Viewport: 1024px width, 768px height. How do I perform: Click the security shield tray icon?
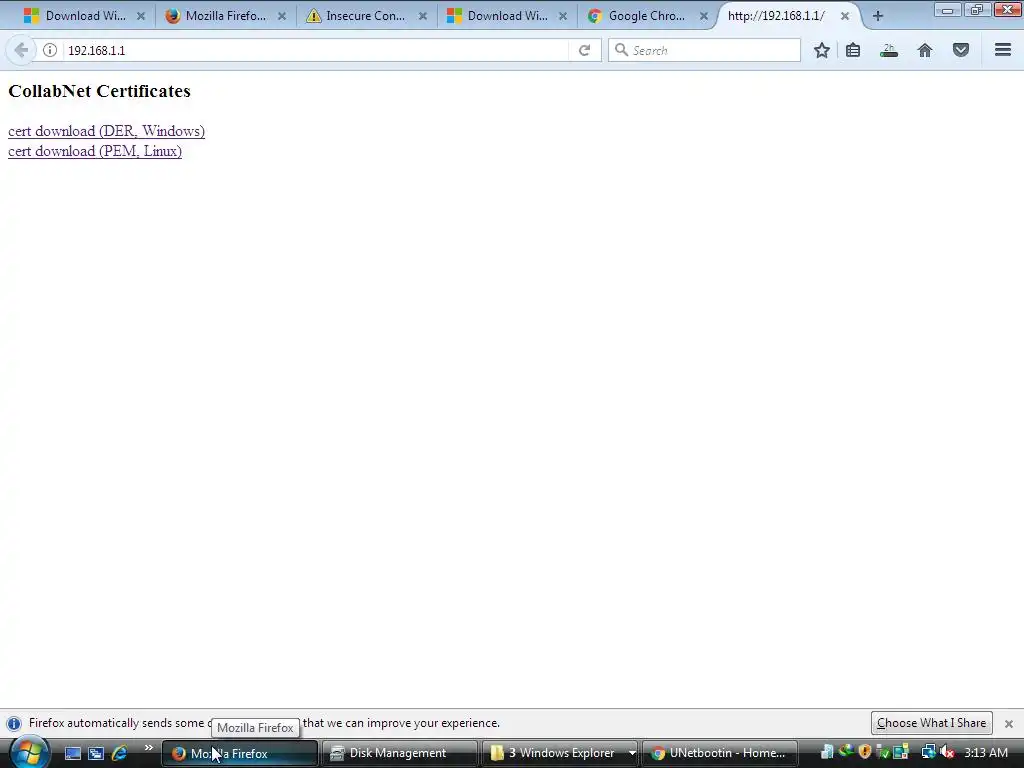(865, 752)
